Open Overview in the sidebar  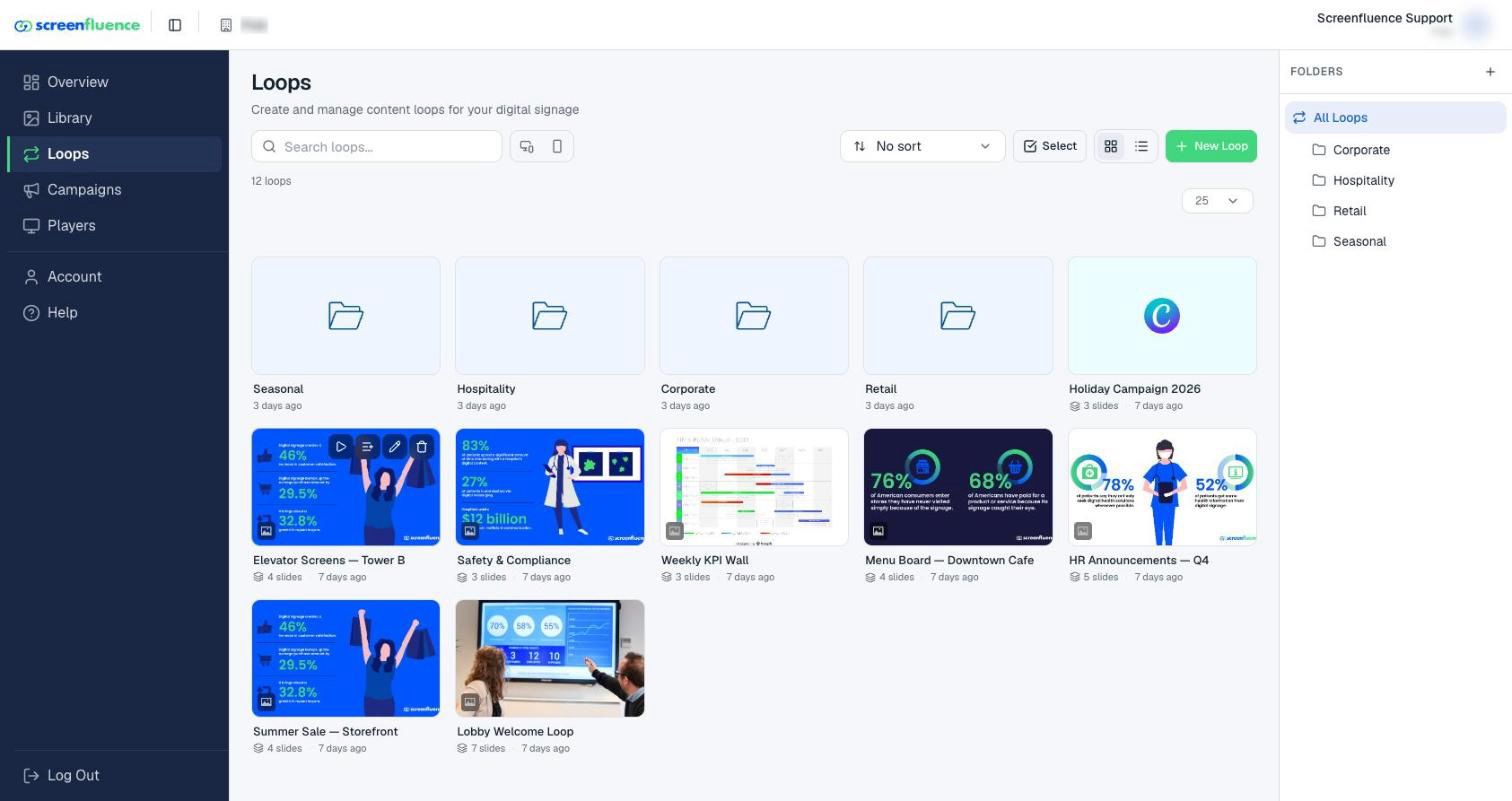pos(115,82)
